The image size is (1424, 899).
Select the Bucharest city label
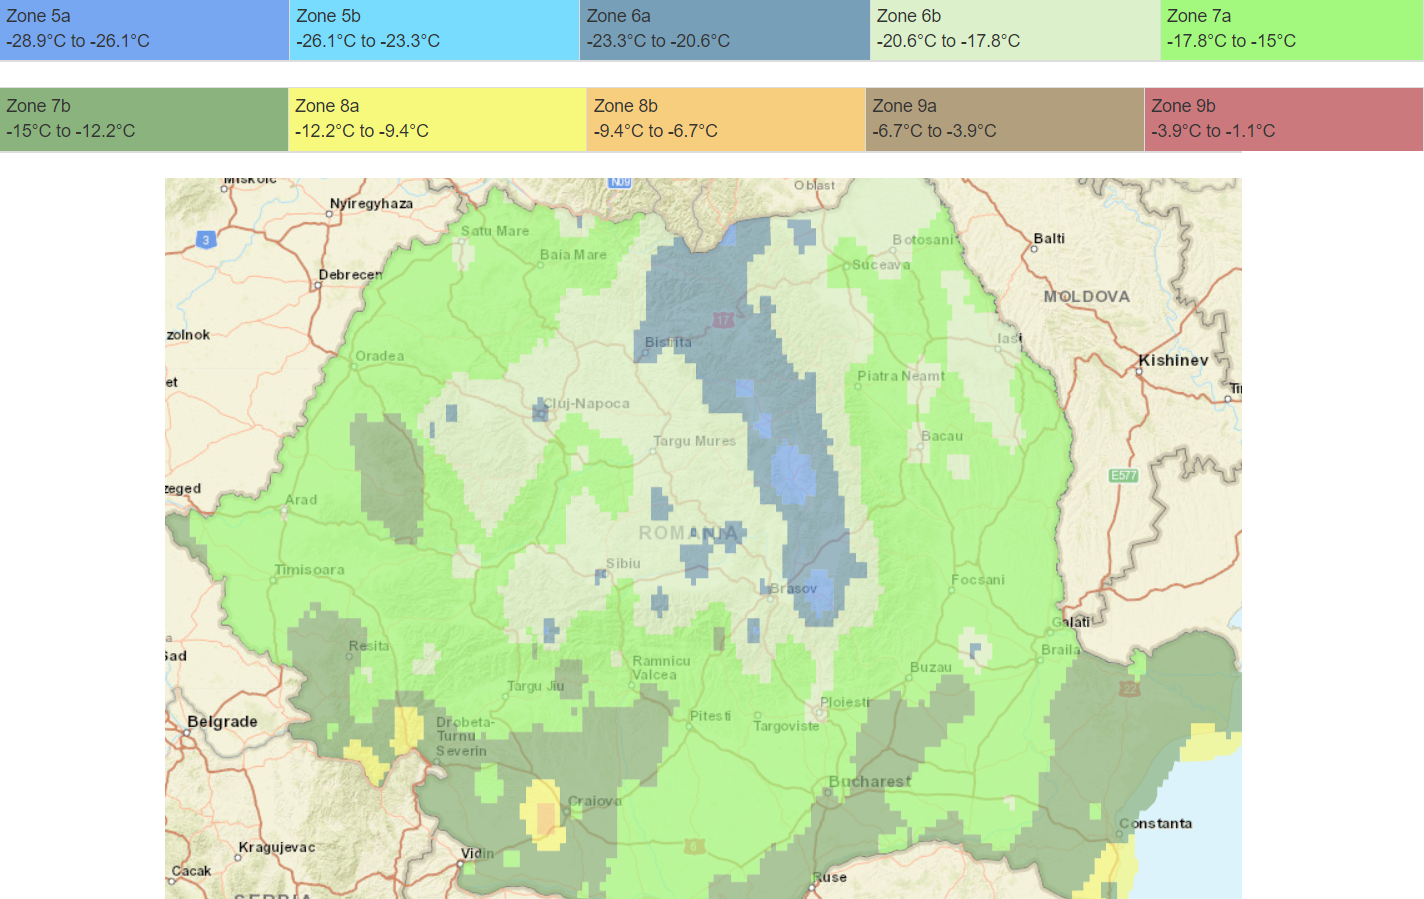(x=870, y=781)
